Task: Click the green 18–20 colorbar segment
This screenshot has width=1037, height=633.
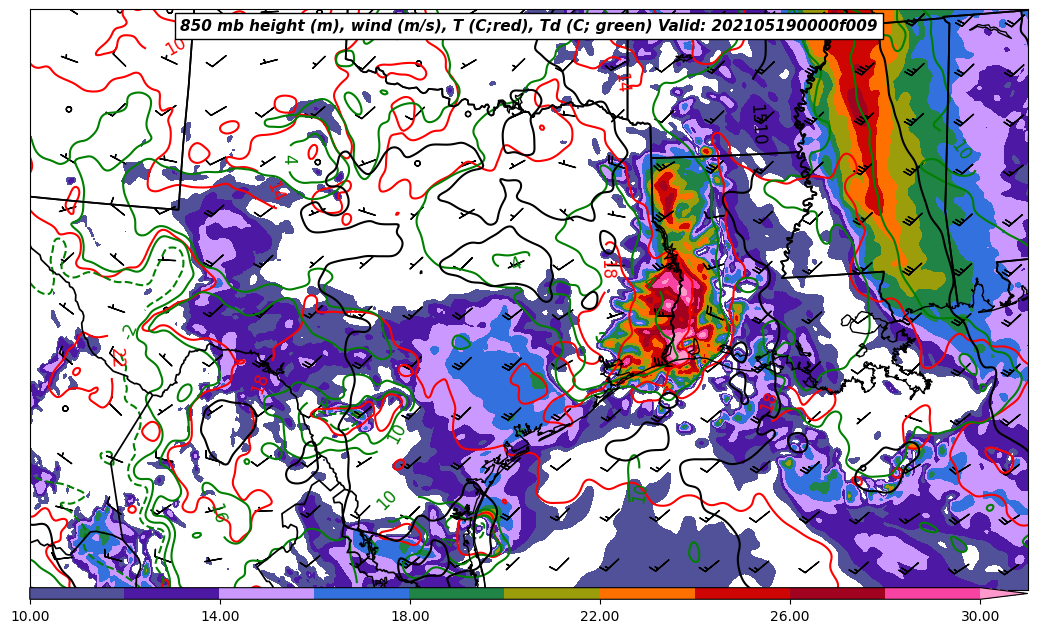Action: pos(457,593)
